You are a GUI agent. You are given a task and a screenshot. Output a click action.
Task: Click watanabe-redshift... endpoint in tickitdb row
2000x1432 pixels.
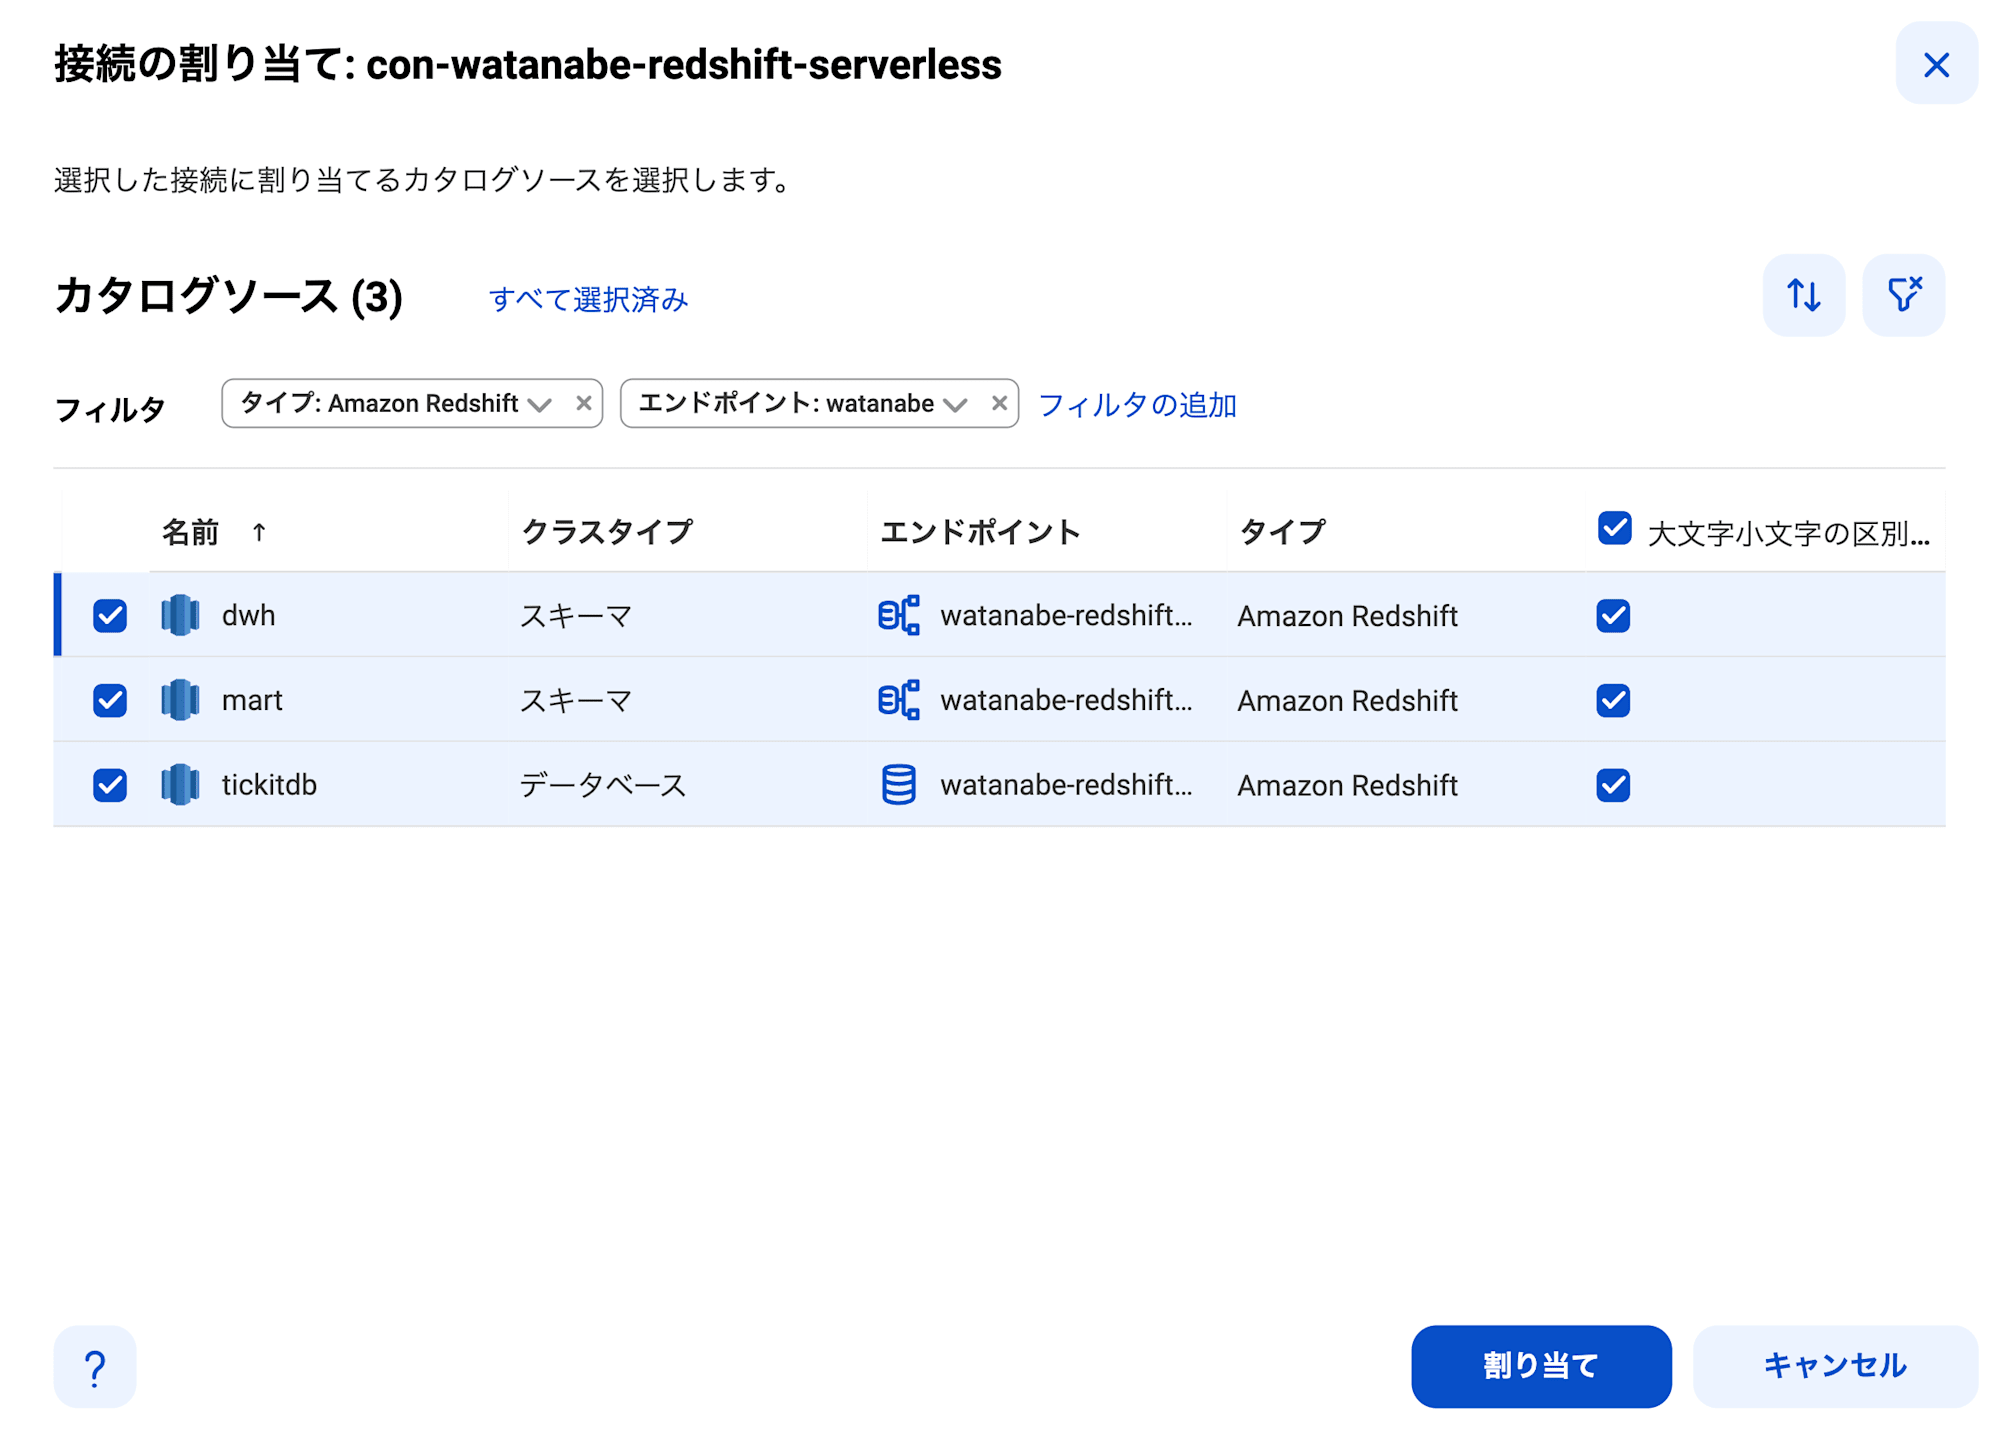[1066, 785]
